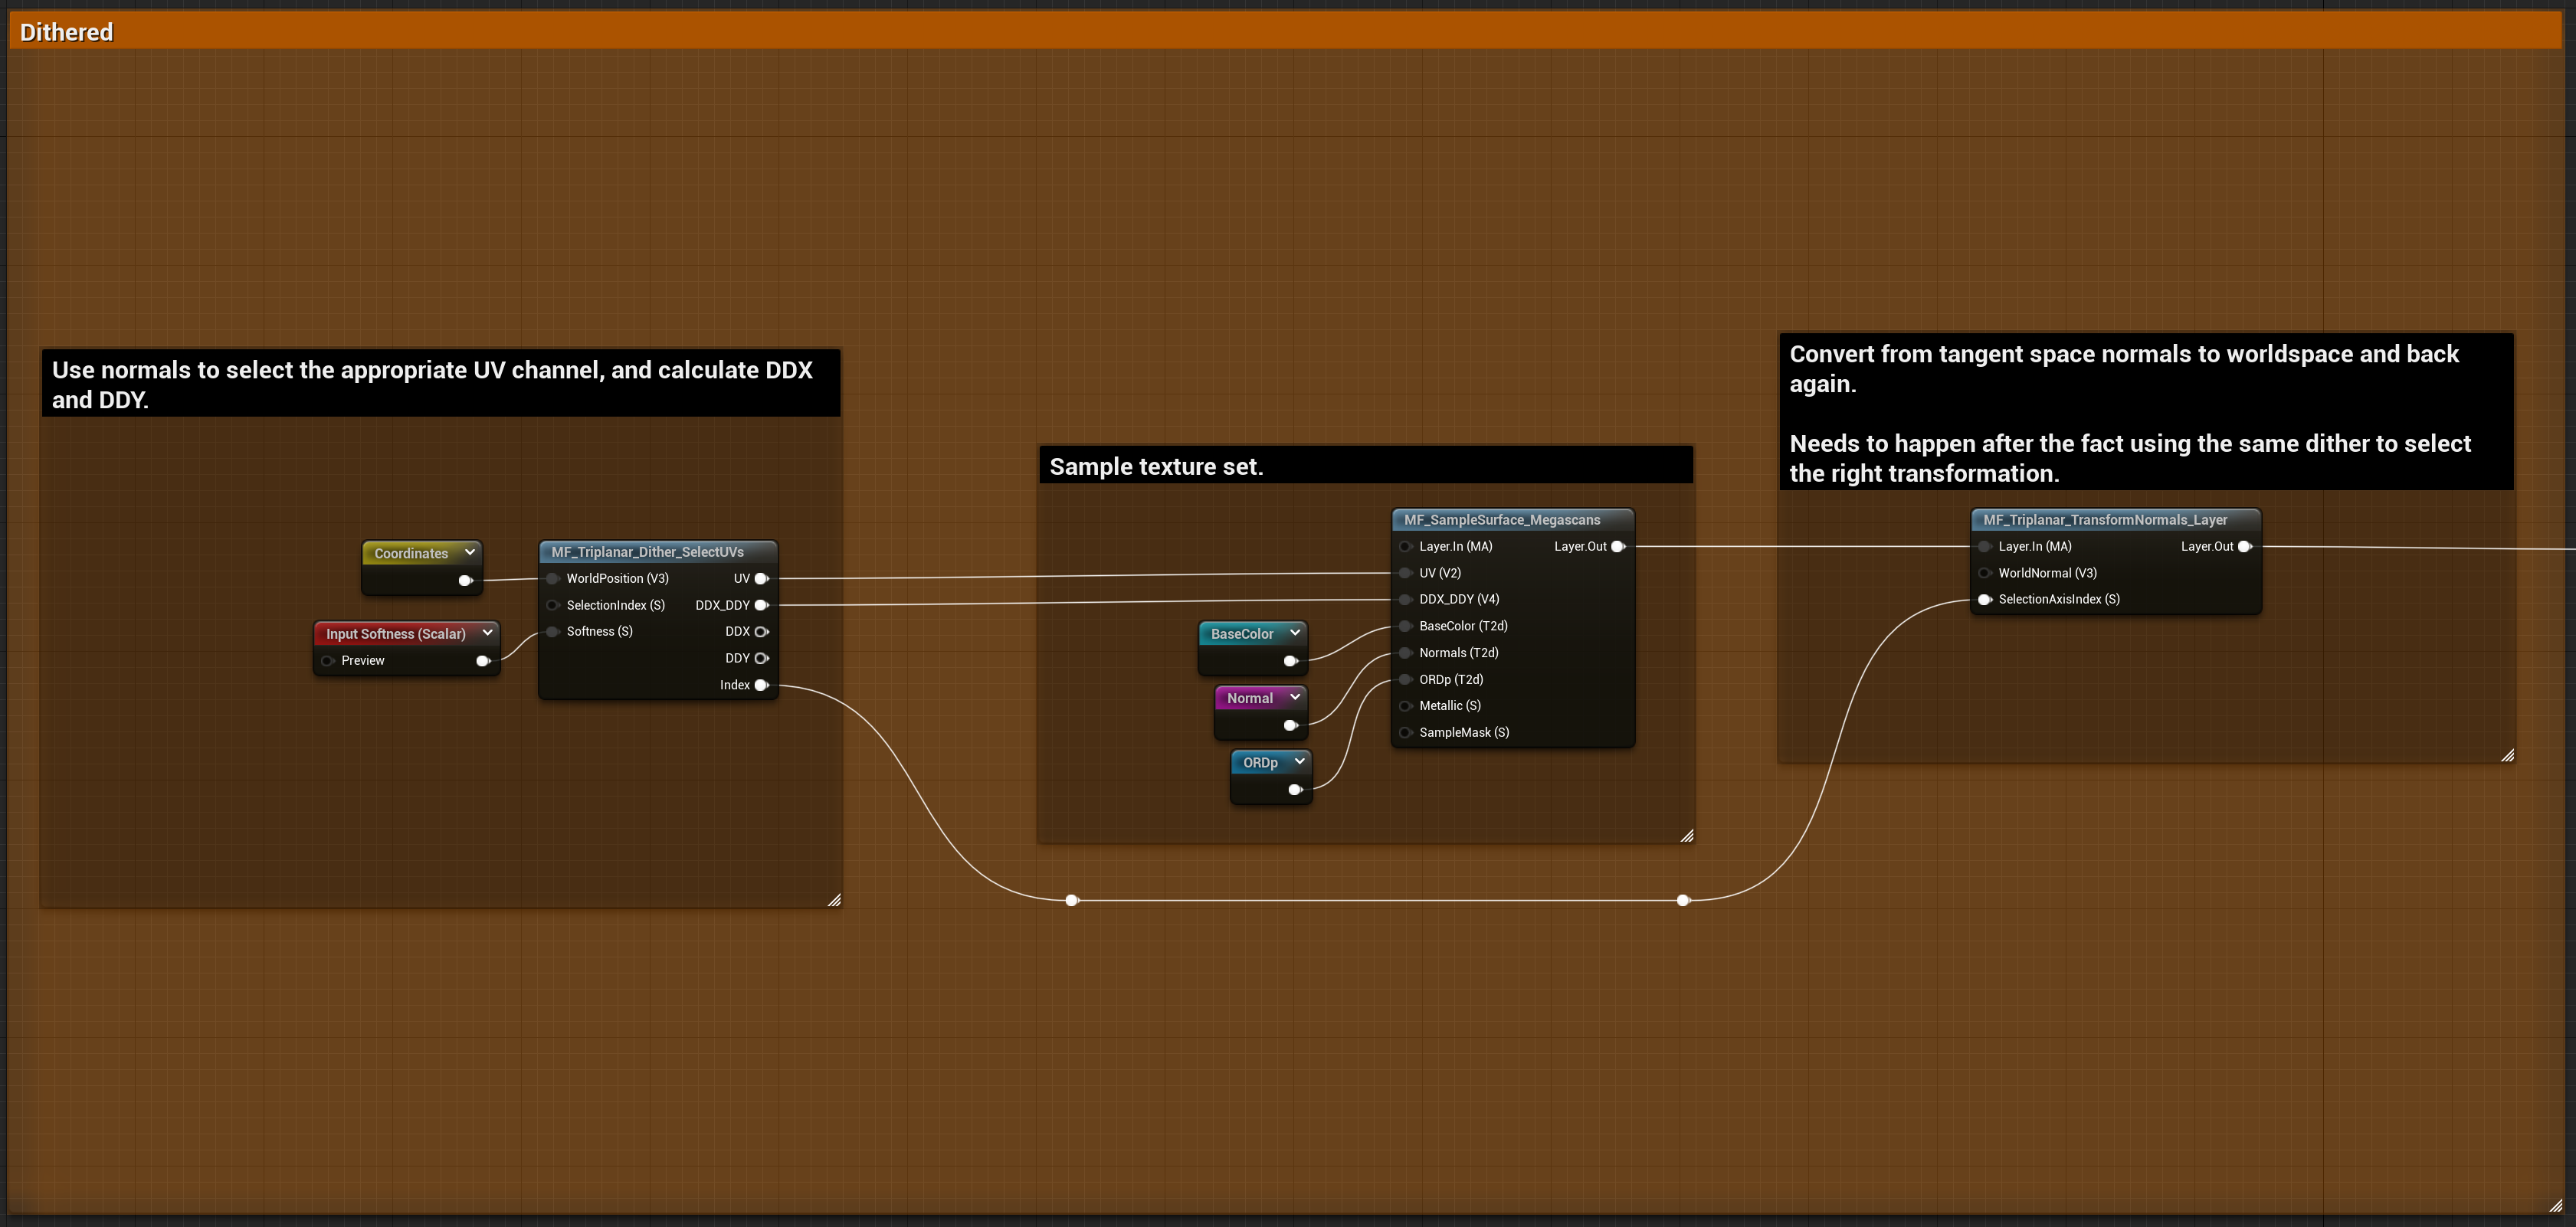
Task: Click Layer.Out pin on SampleSurface_Megascans
Action: pos(1618,547)
